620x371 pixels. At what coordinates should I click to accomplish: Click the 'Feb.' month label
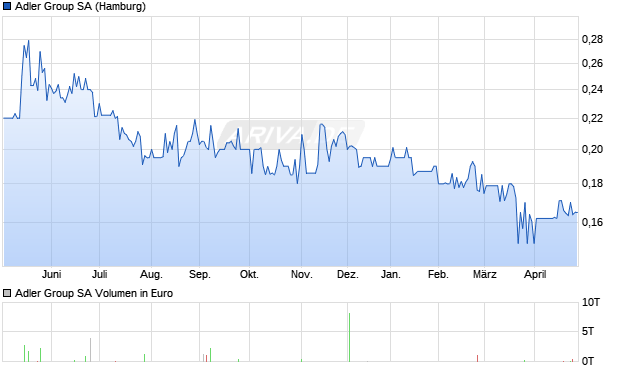pos(438,274)
